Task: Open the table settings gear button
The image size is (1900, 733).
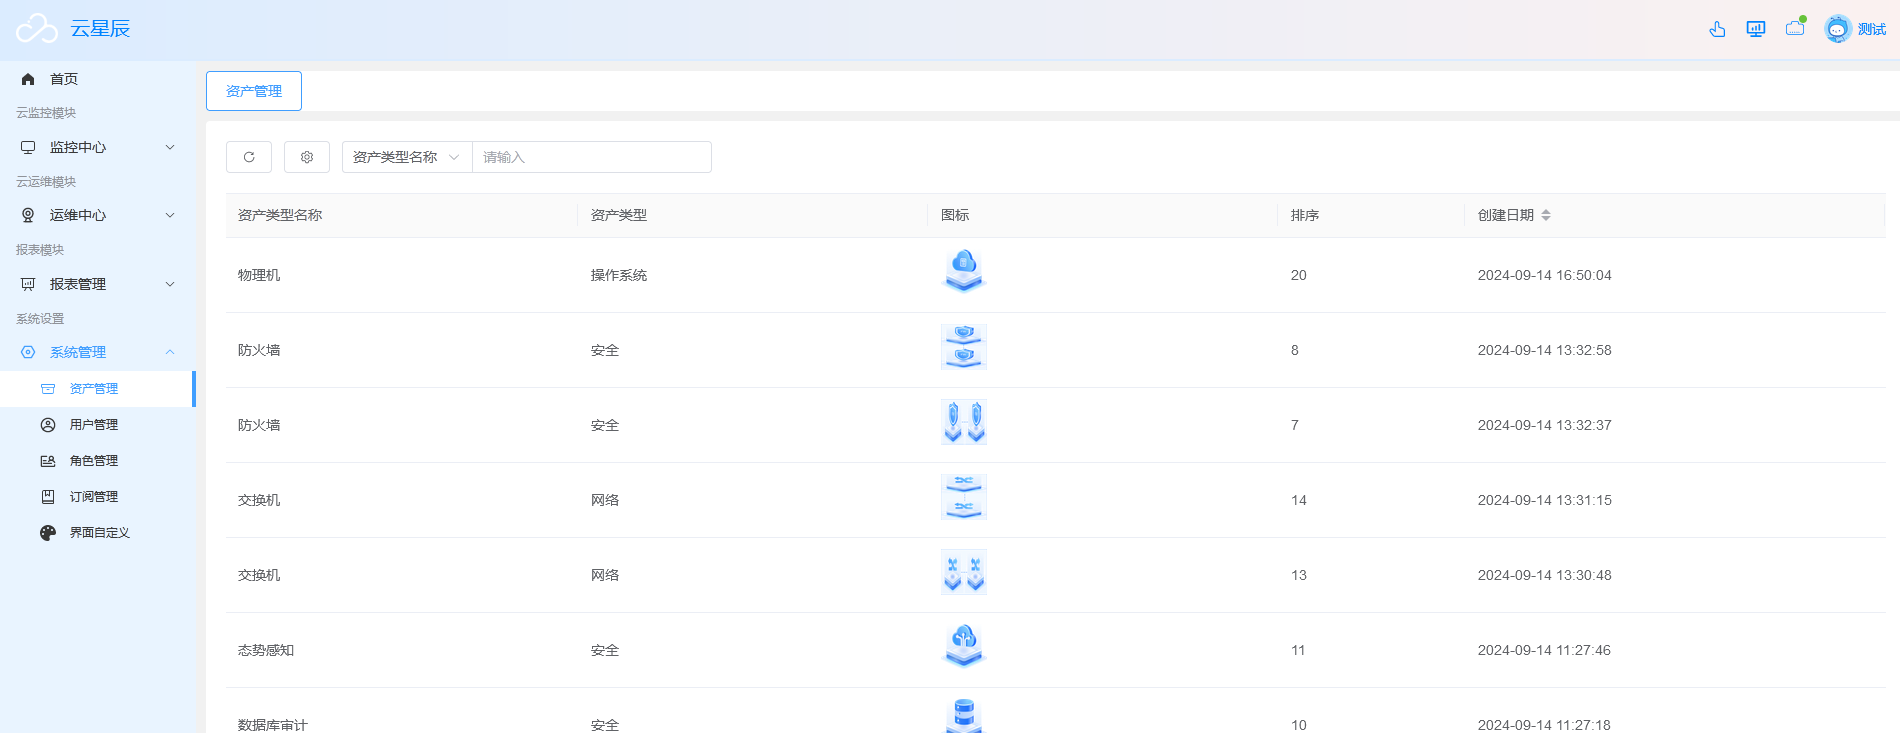Action: [x=307, y=157]
